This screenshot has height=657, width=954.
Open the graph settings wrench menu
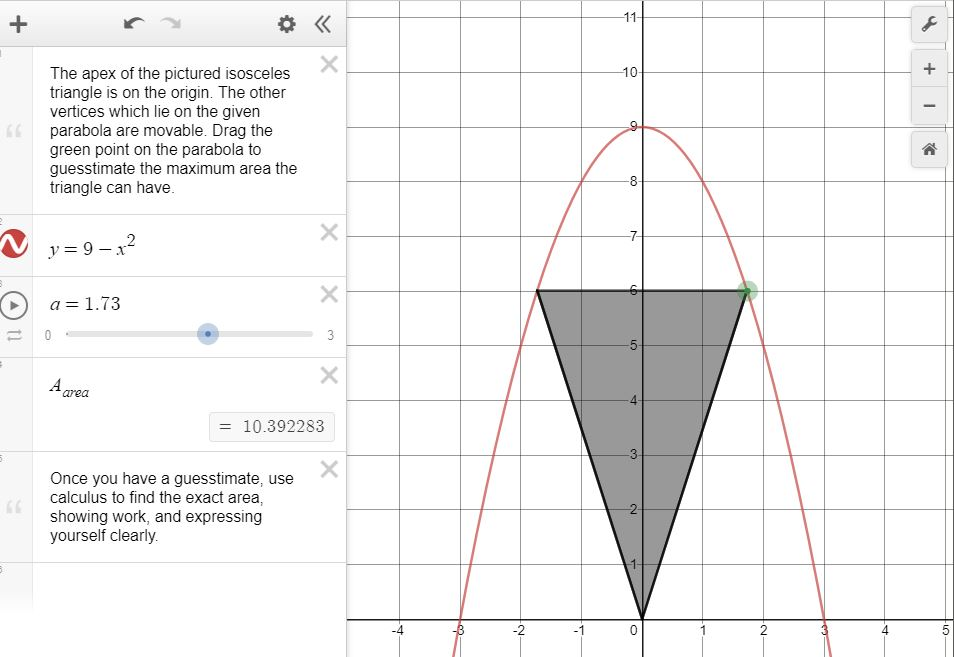pyautogui.click(x=929, y=24)
